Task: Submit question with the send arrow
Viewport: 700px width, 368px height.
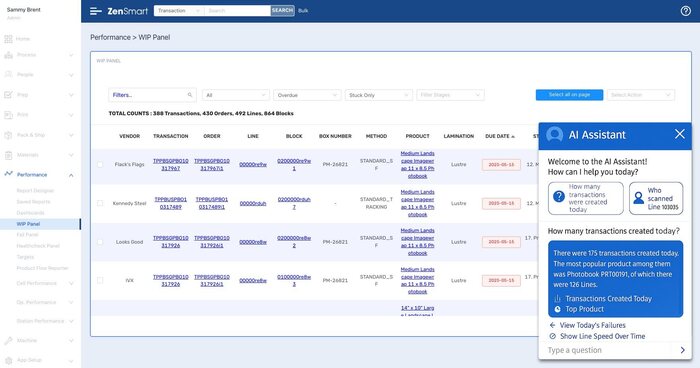Action: pyautogui.click(x=682, y=350)
